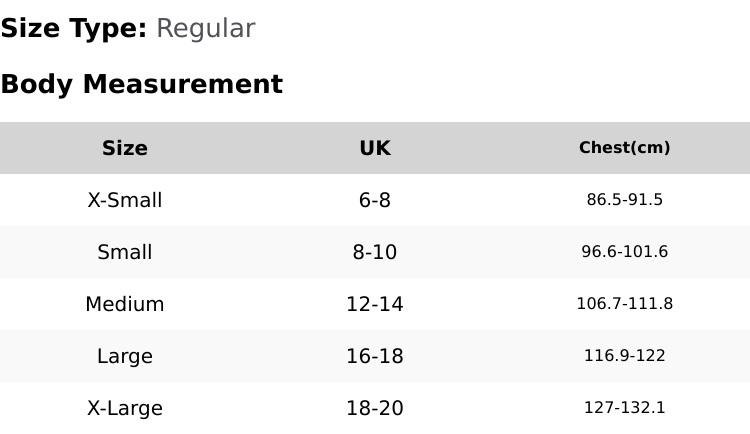Image resolution: width=750 pixels, height=434 pixels.
Task: Click the UK column header
Action: click(375, 148)
